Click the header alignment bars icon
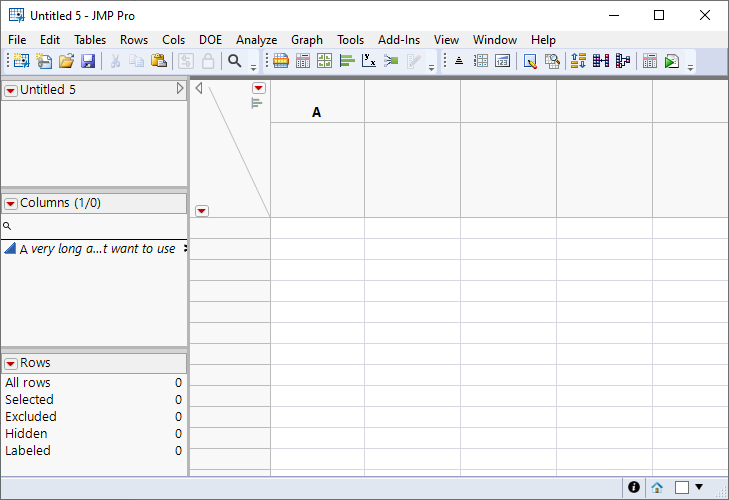Screen dimensions: 729x500 click(257, 103)
